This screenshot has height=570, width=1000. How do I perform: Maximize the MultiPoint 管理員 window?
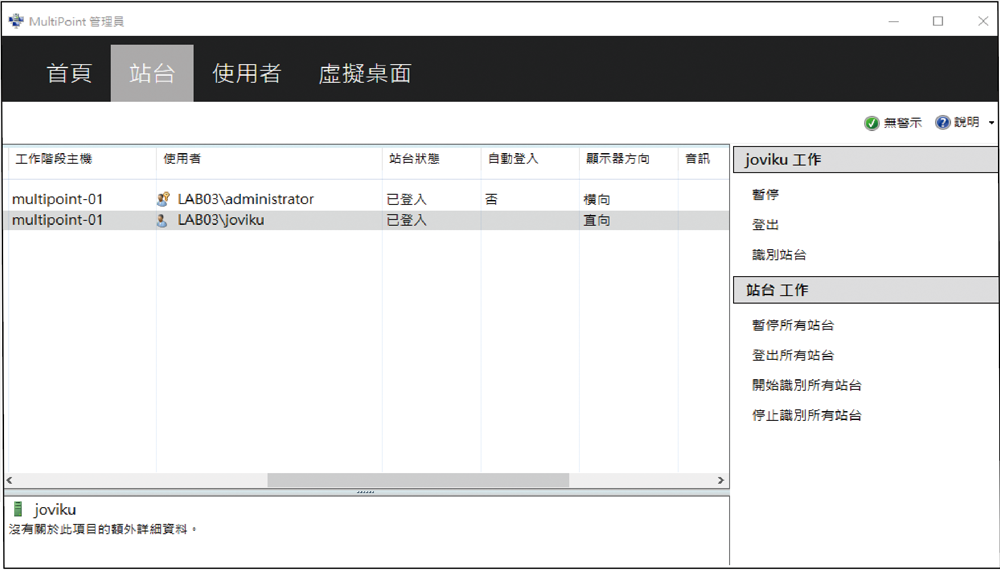938,21
